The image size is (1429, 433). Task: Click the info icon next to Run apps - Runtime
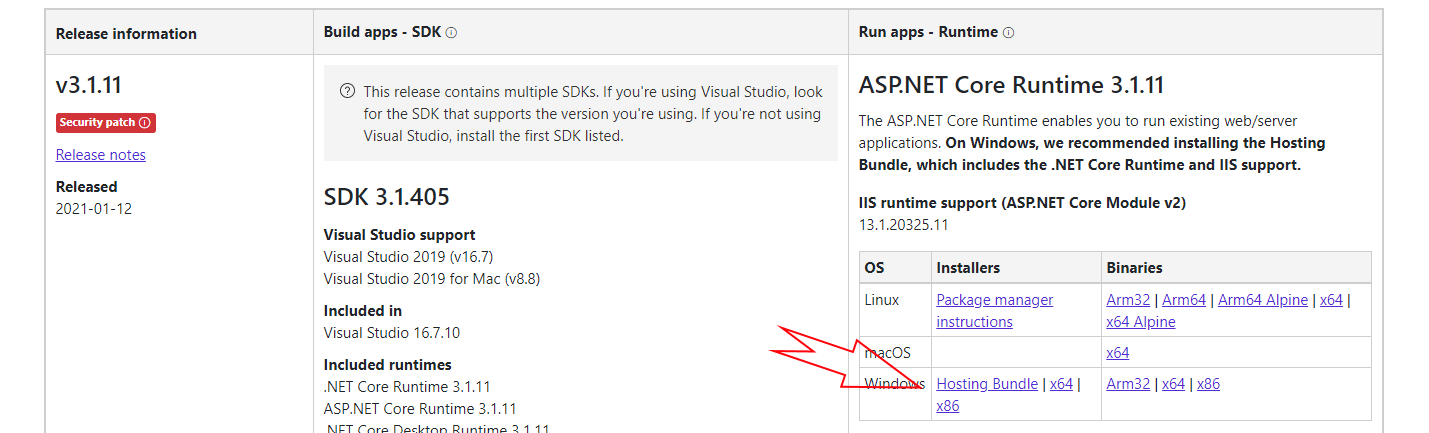coord(1008,32)
